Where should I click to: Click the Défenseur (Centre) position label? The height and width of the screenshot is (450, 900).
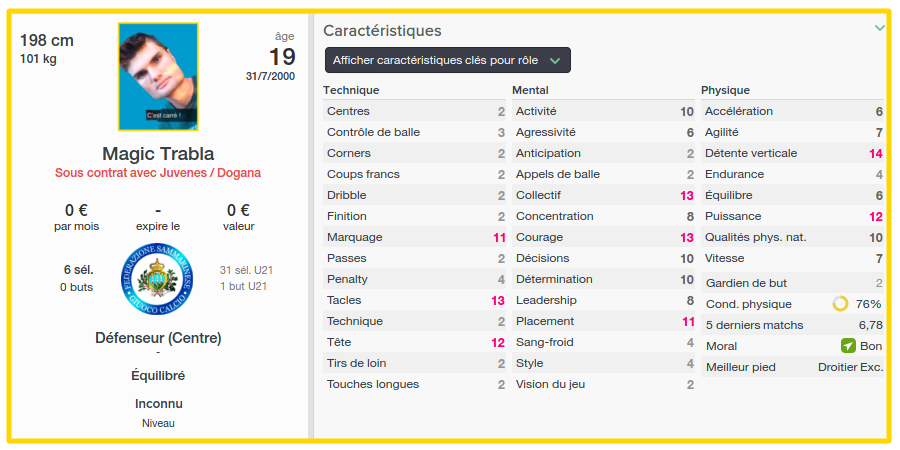[158, 338]
